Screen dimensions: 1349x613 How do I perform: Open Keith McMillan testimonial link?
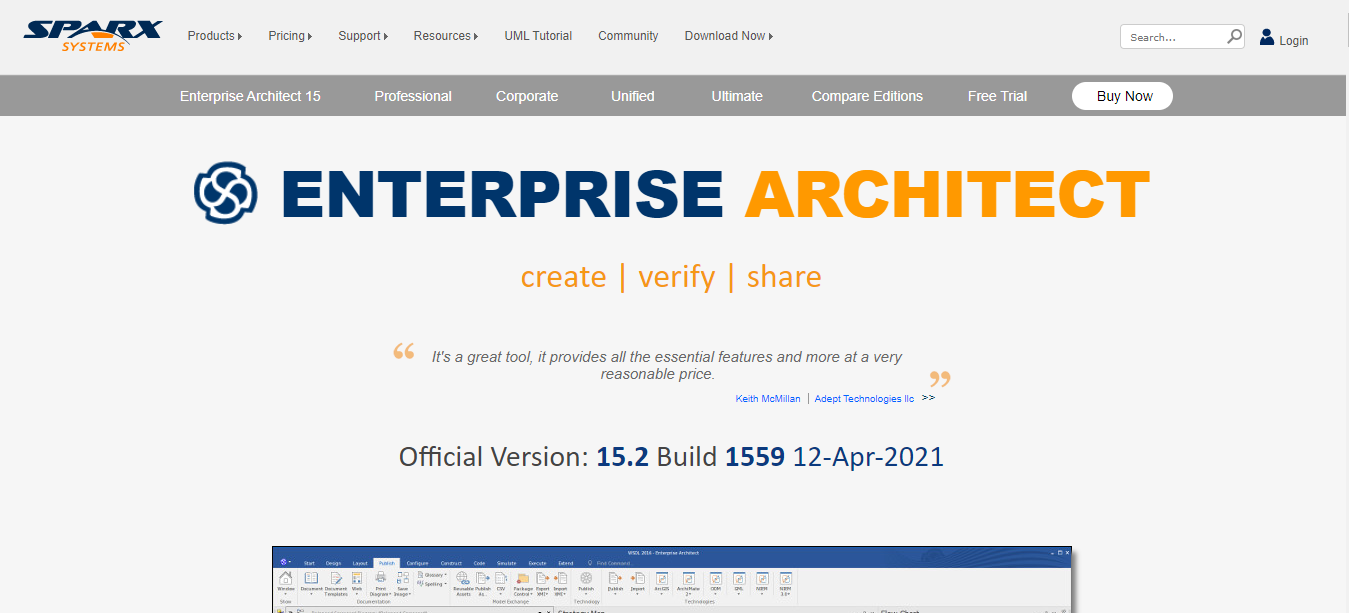tap(768, 398)
